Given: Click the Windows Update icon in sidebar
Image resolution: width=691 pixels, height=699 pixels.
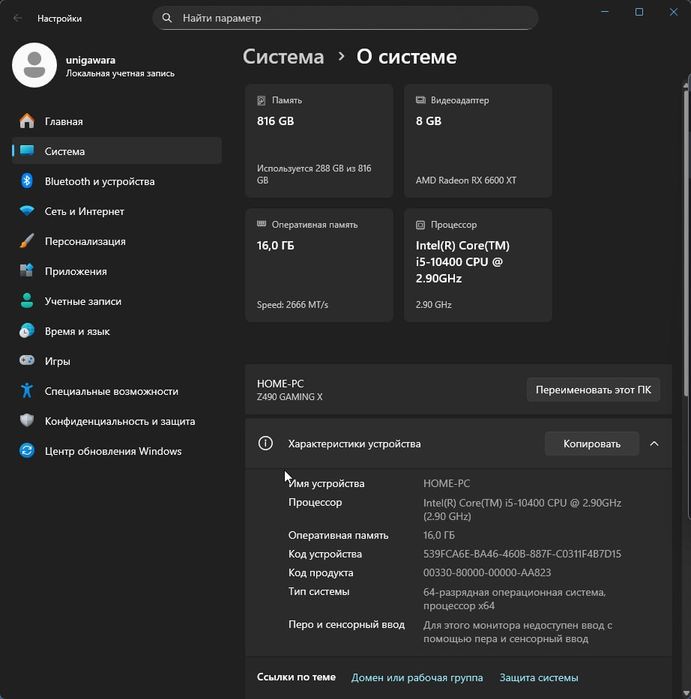Looking at the screenshot, I should [x=27, y=451].
